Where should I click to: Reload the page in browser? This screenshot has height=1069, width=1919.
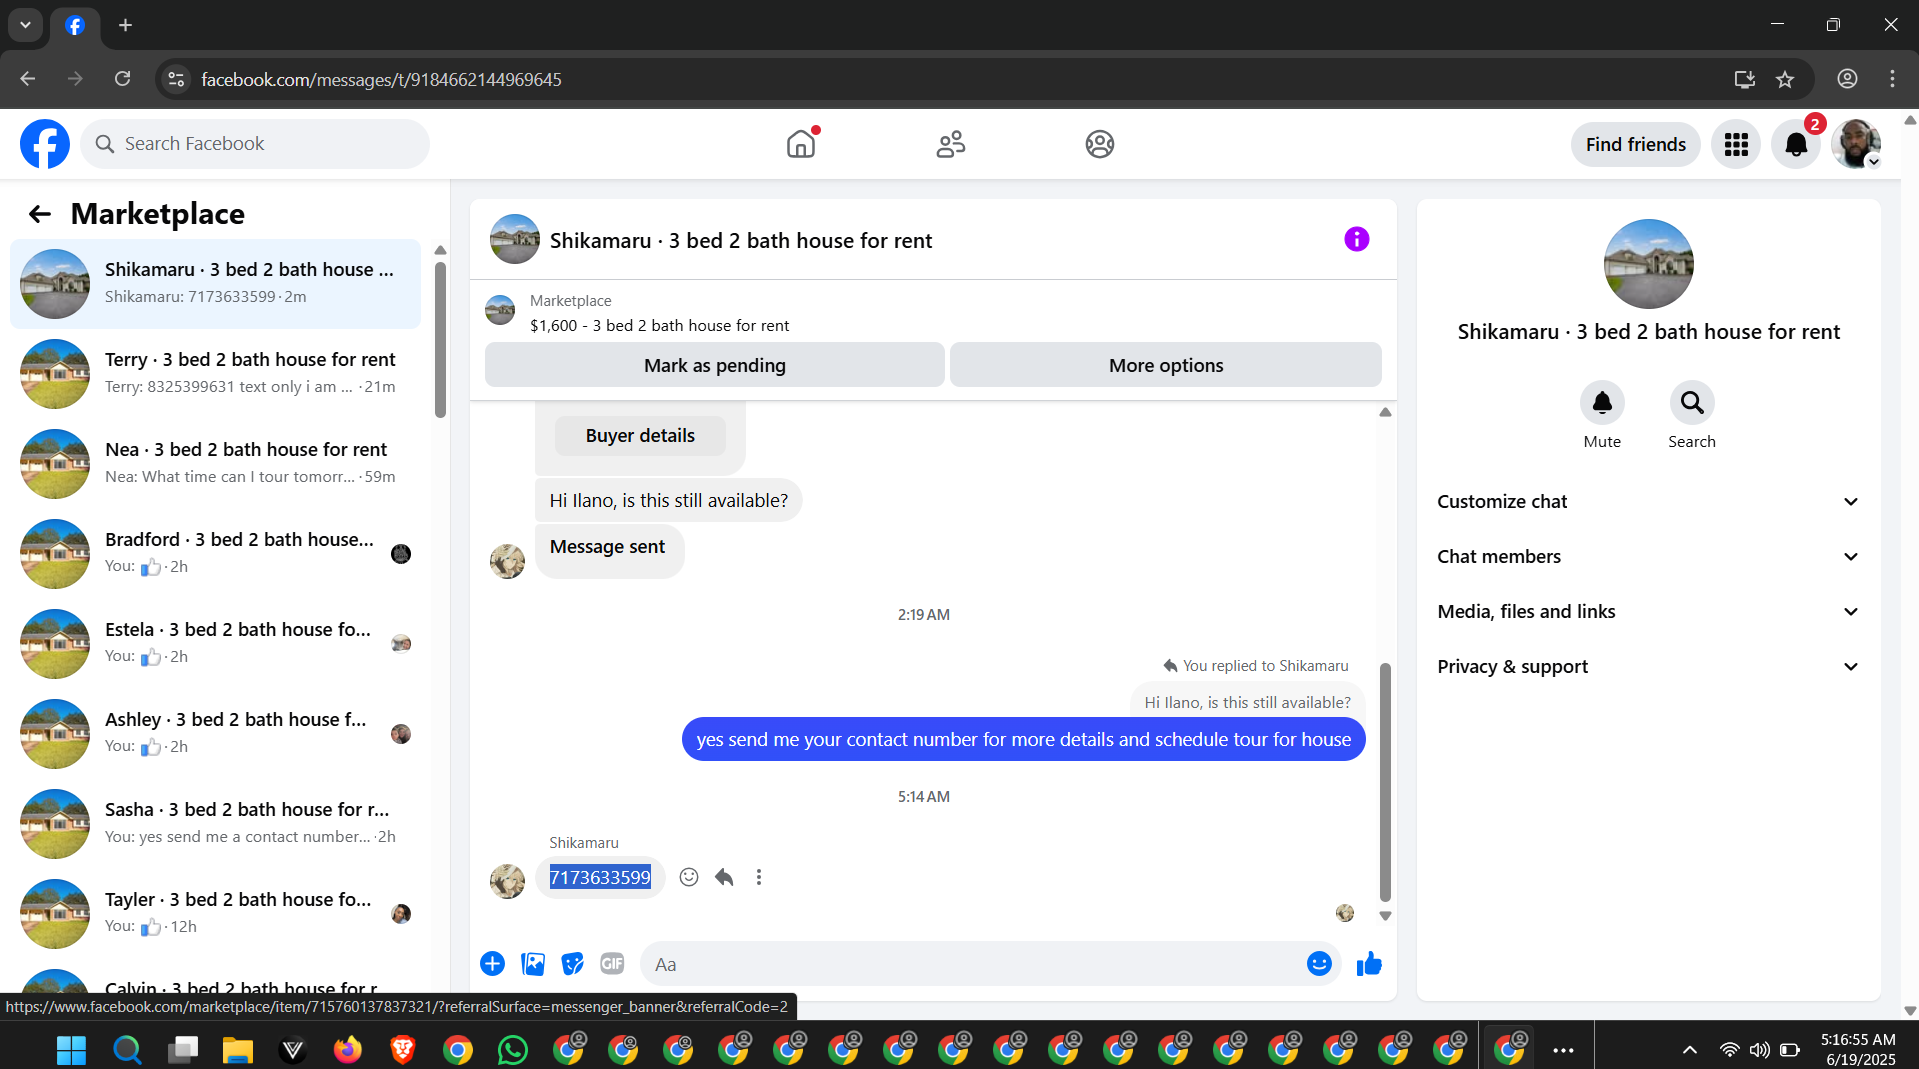click(x=122, y=79)
